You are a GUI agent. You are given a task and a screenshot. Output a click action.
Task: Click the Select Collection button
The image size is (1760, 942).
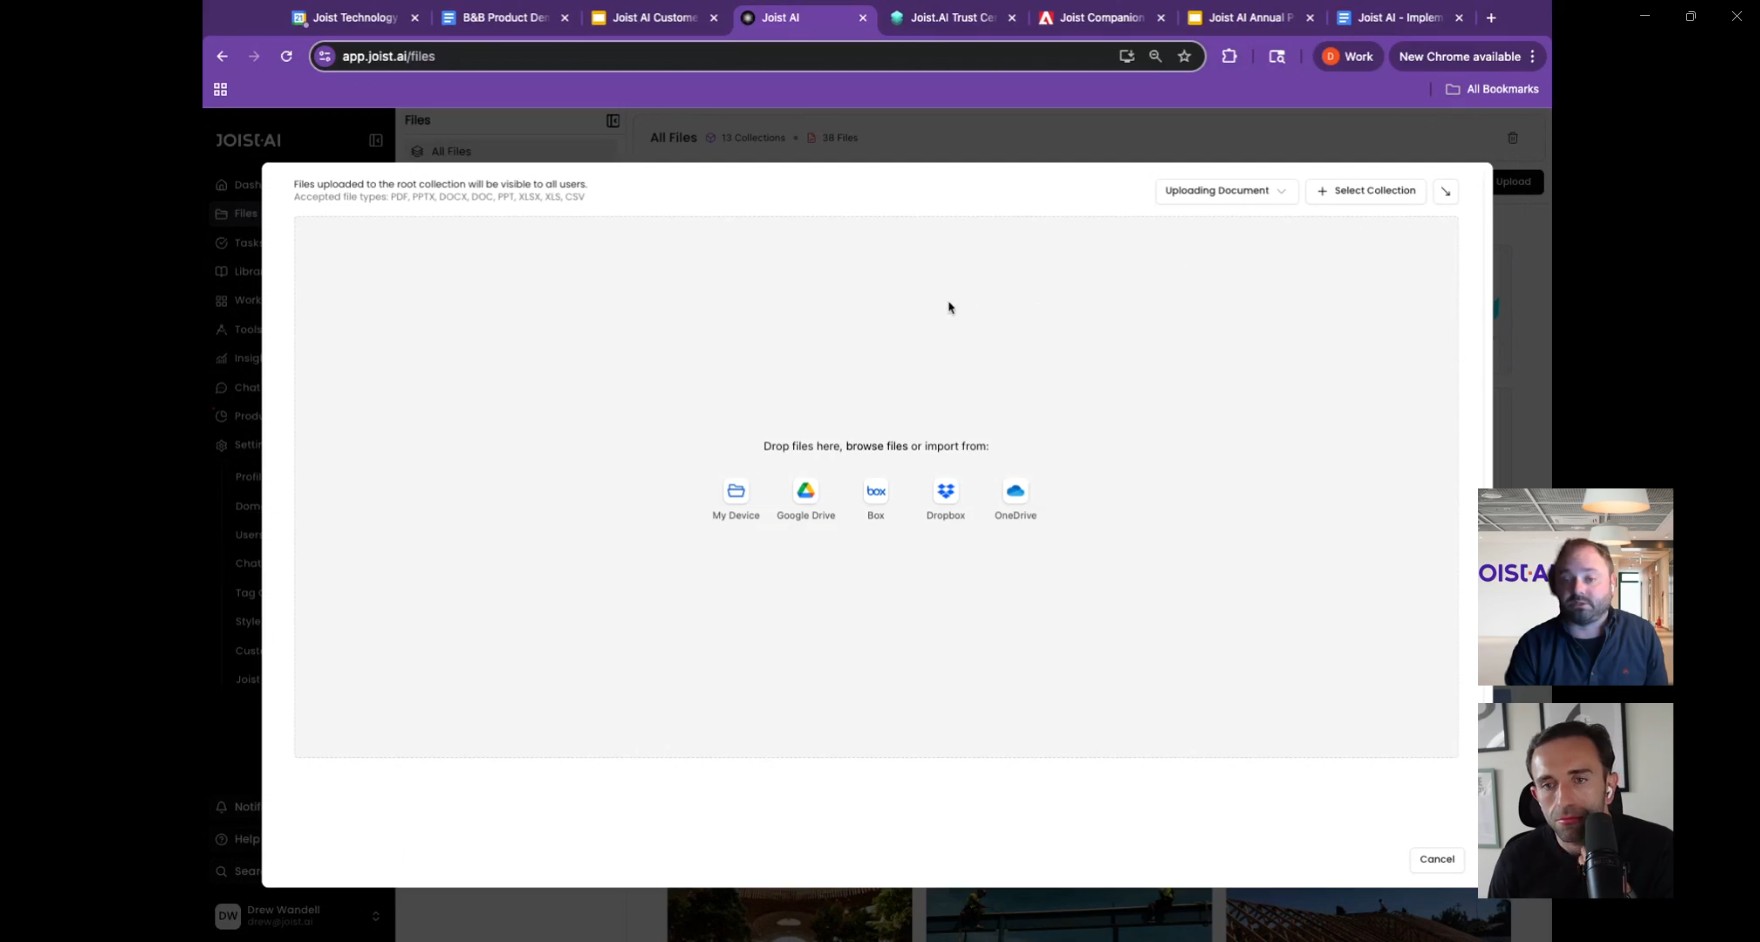[x=1366, y=191]
